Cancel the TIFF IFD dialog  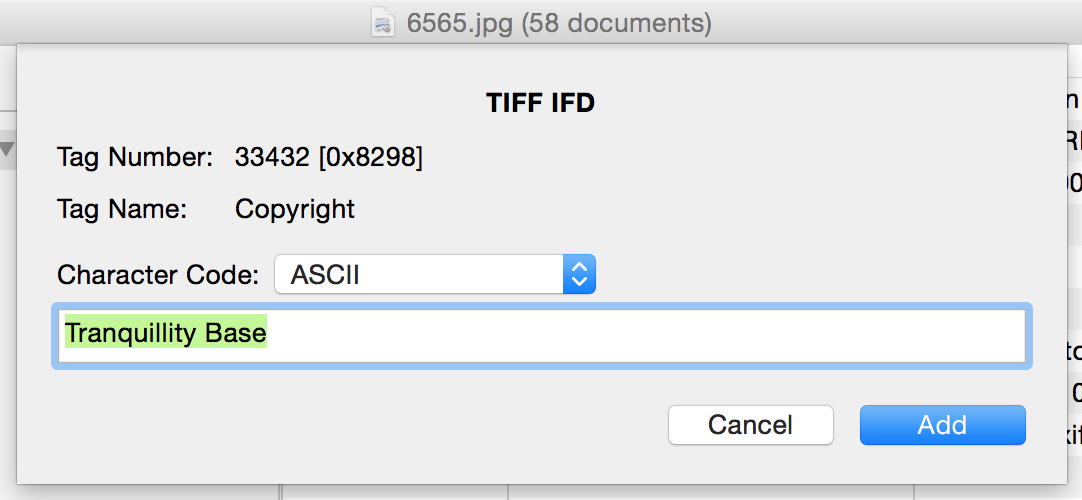750,425
